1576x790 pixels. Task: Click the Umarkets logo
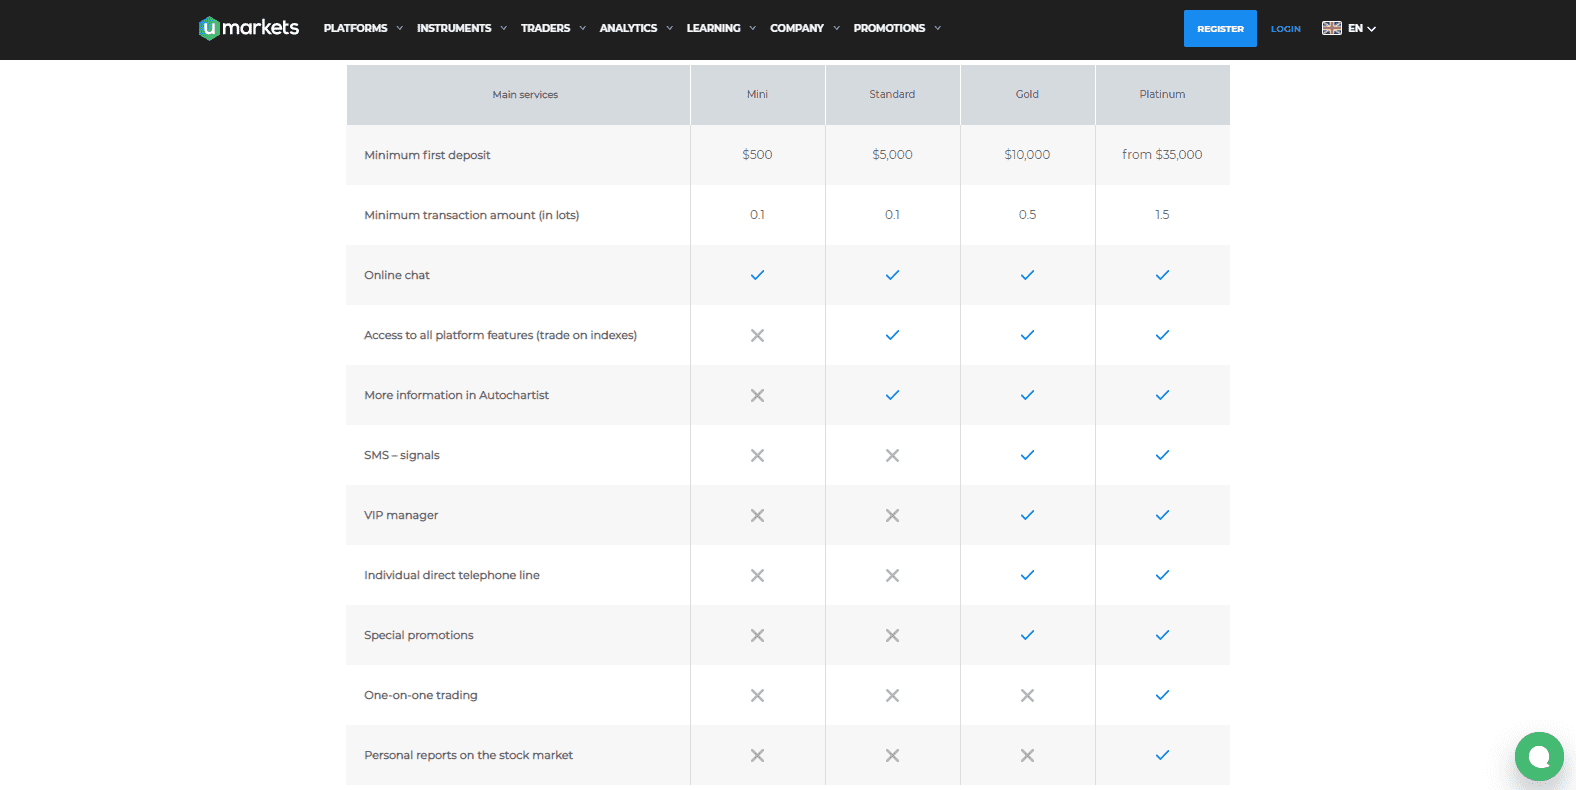(x=249, y=28)
